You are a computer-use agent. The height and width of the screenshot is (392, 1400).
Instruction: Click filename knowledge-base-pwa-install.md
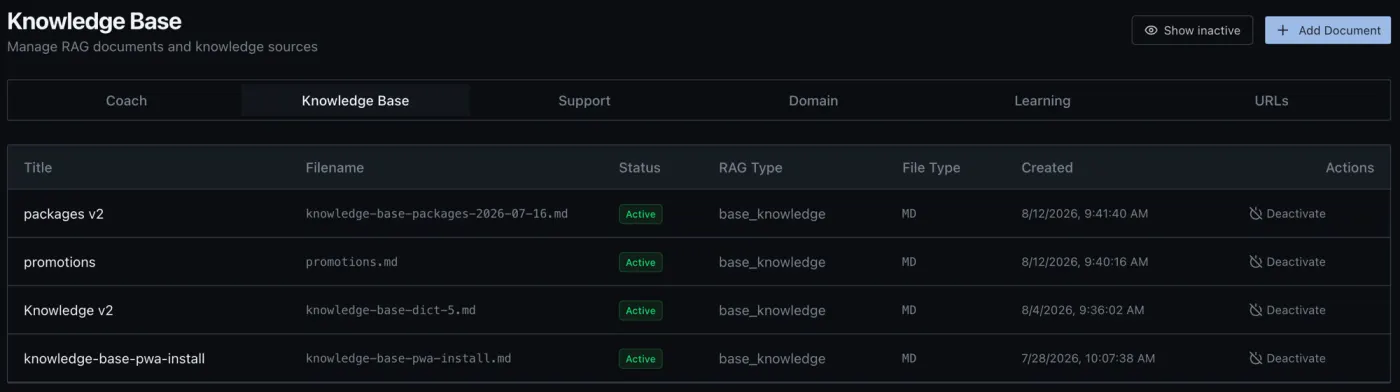408,358
